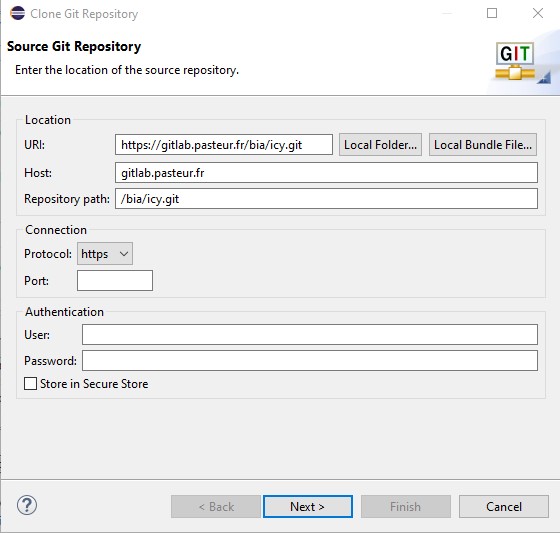Select the Repository path field
560x533 pixels.
coord(326,199)
